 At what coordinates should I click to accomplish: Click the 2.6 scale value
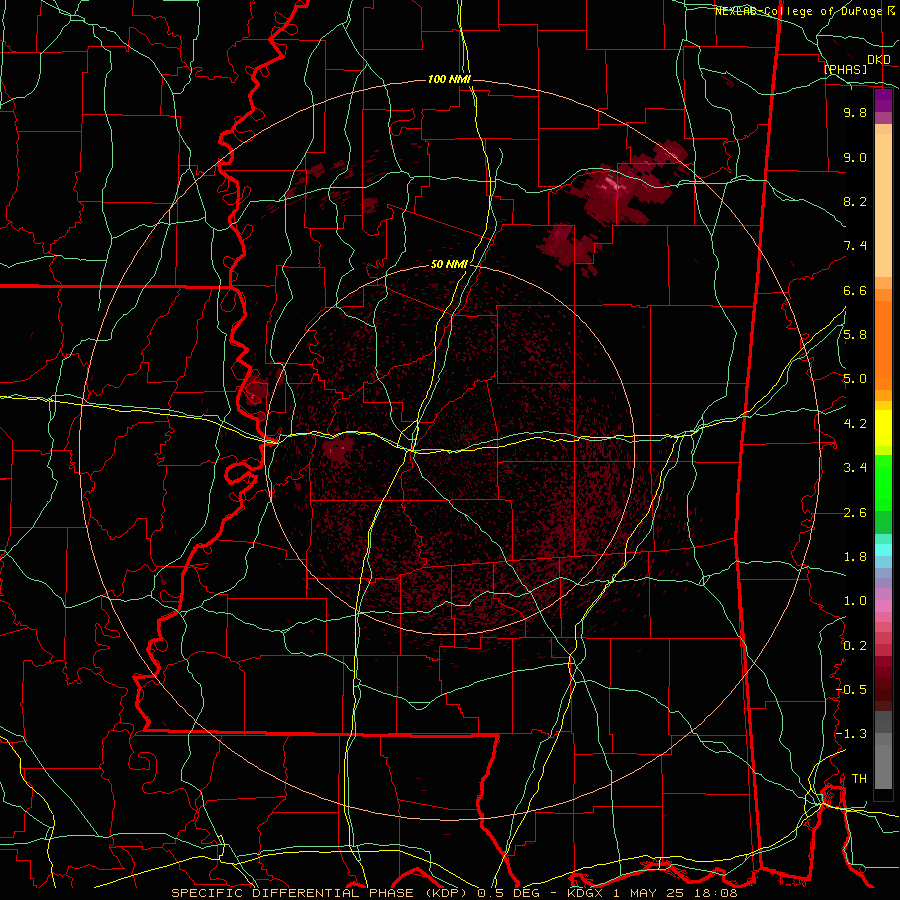[855, 513]
